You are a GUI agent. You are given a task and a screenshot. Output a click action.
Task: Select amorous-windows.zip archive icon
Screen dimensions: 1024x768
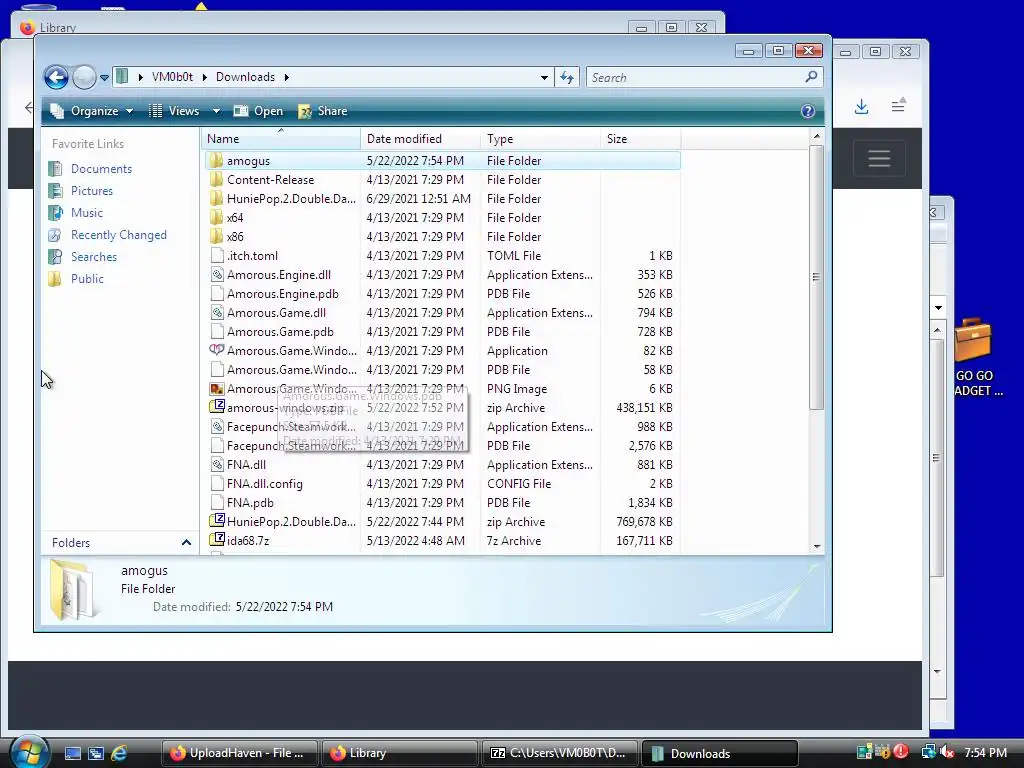coord(217,407)
